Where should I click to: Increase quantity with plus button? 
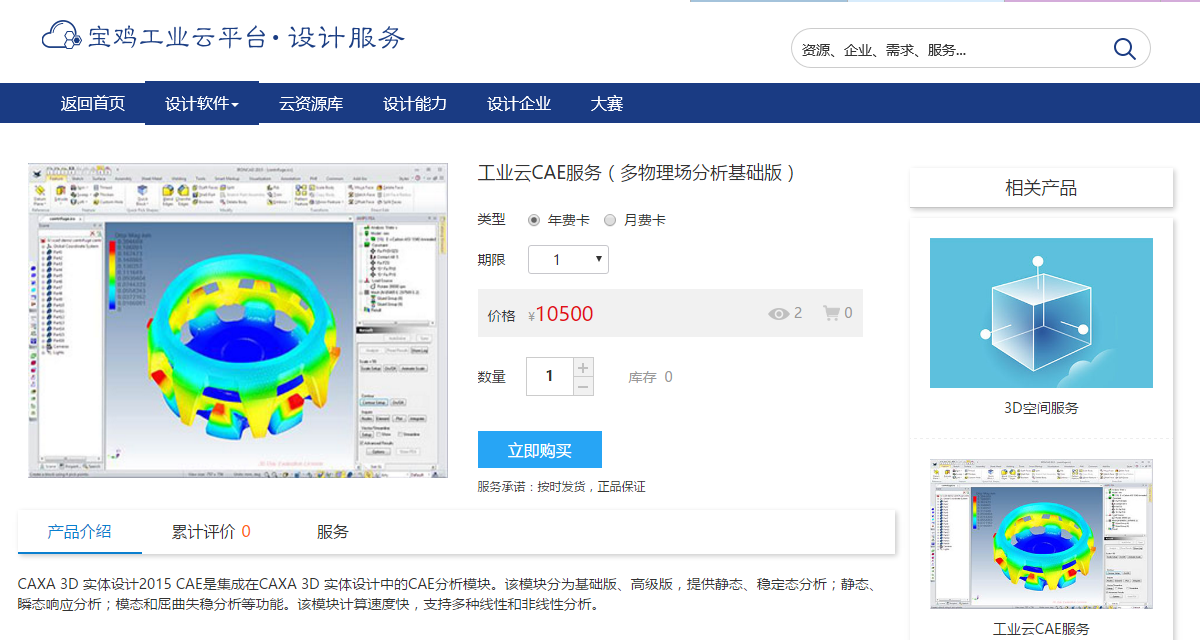[x=583, y=367]
